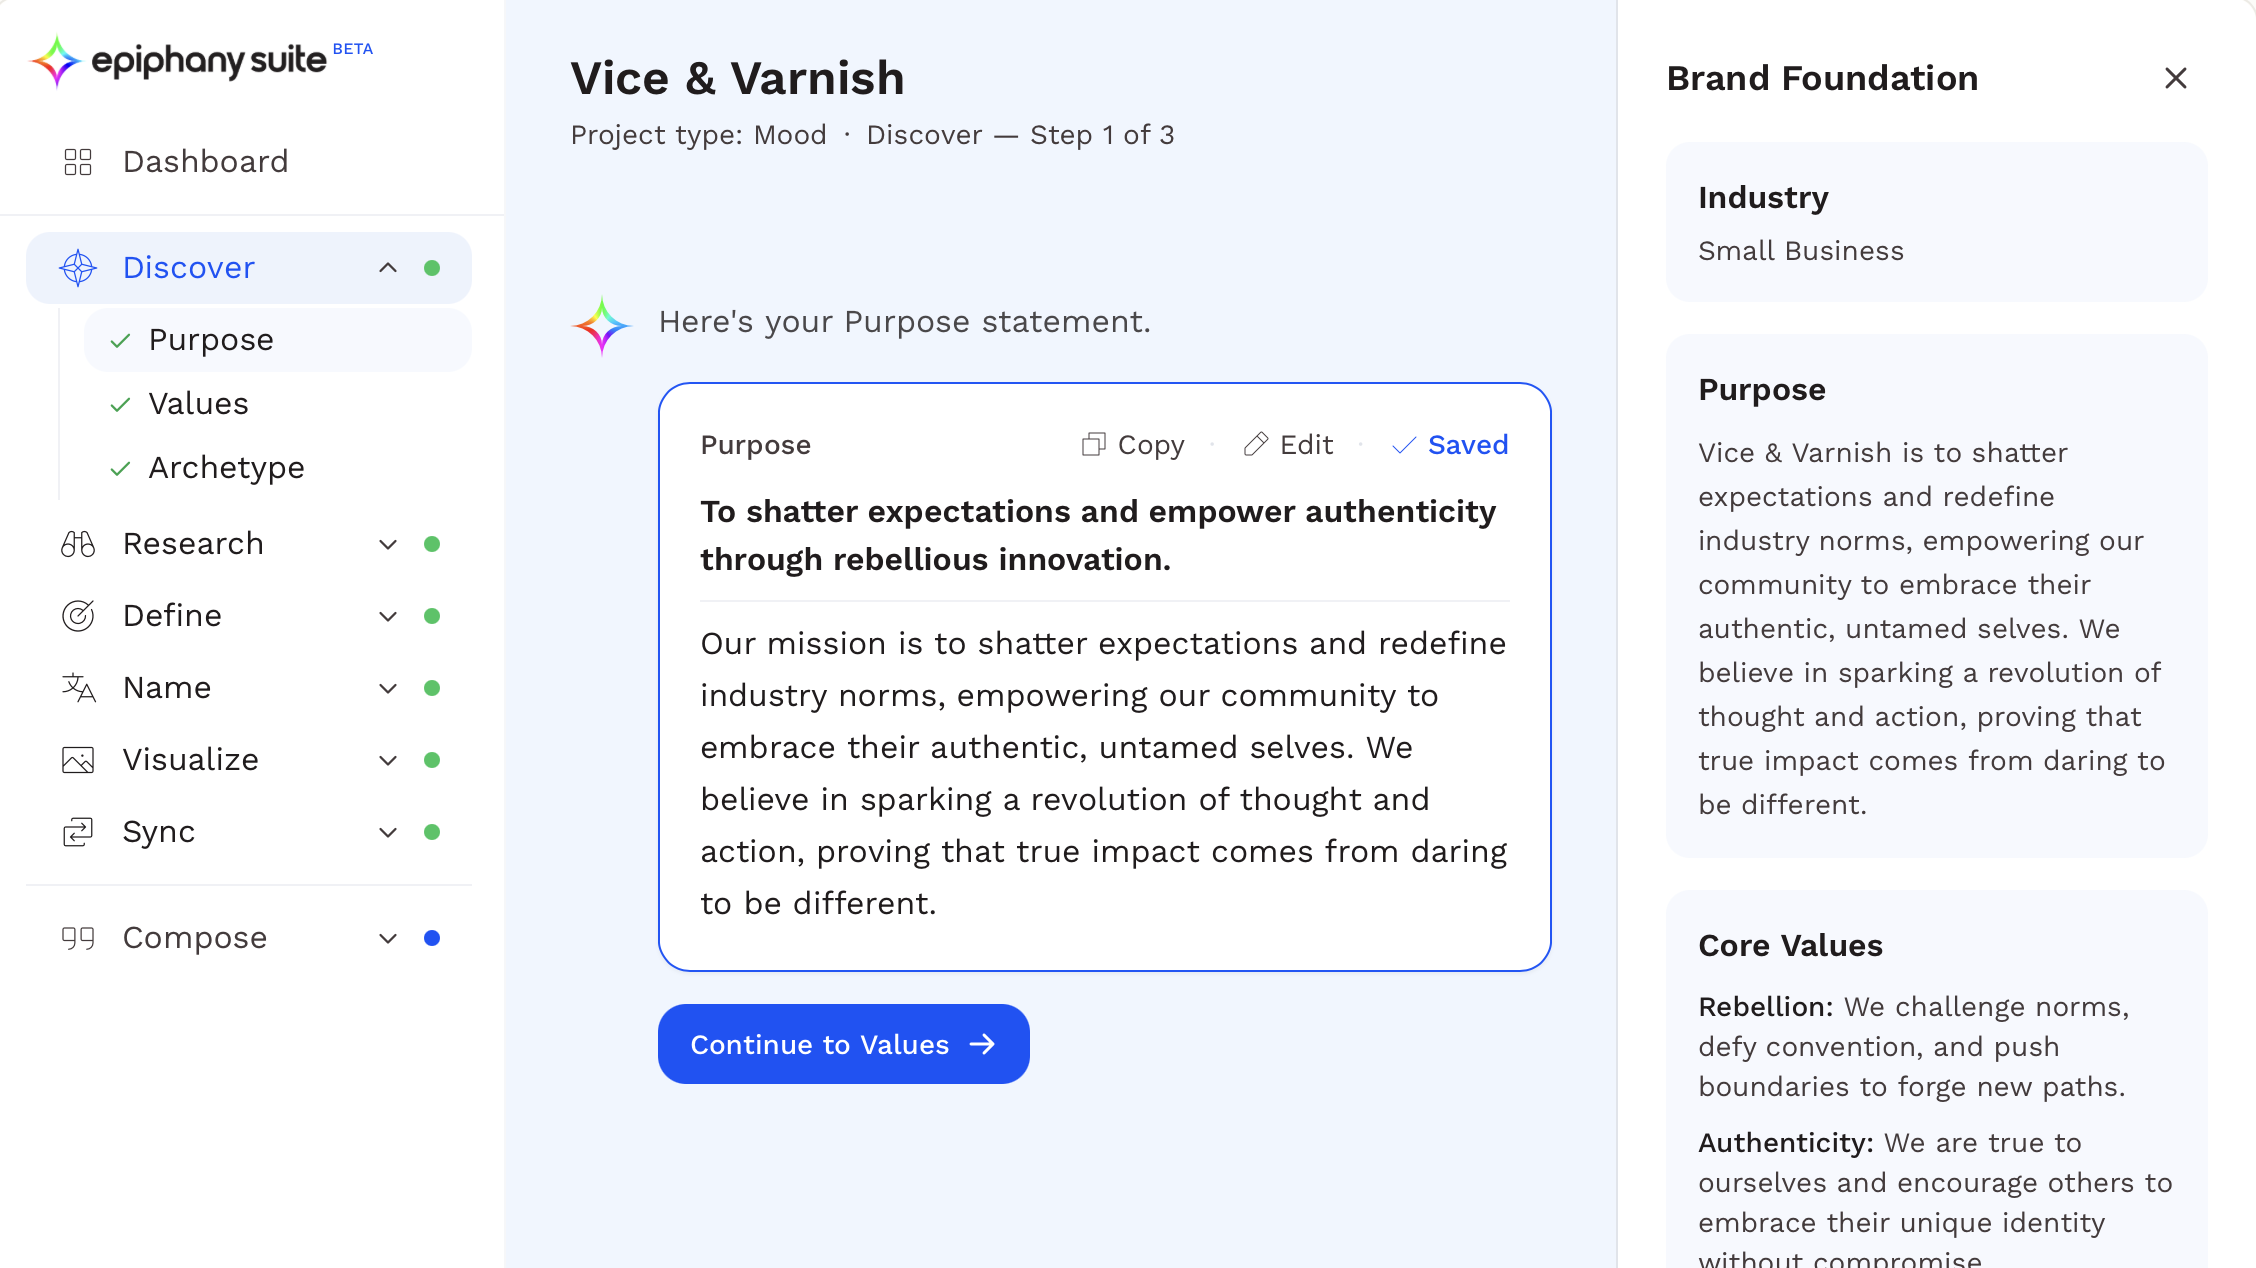
Task: Click the Epiphany Suite logo
Action: (200, 61)
